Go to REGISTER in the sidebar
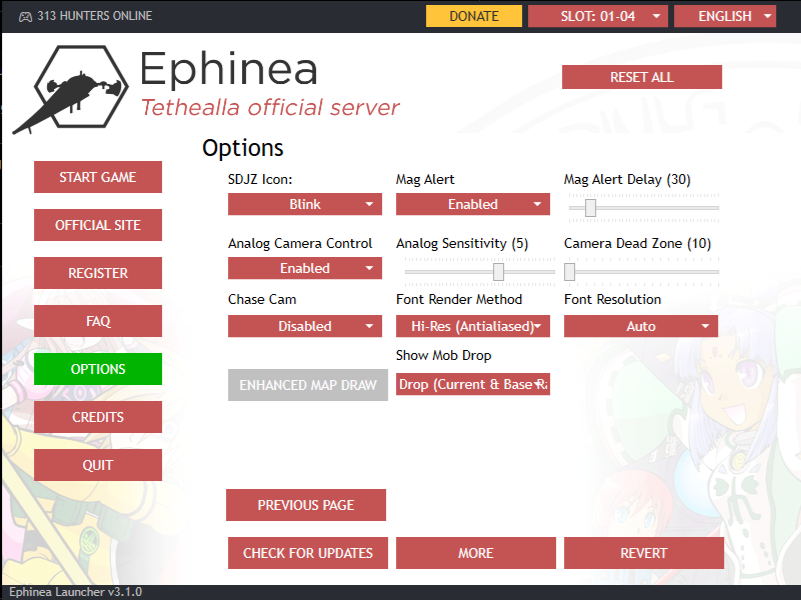801x600 pixels. coord(98,273)
